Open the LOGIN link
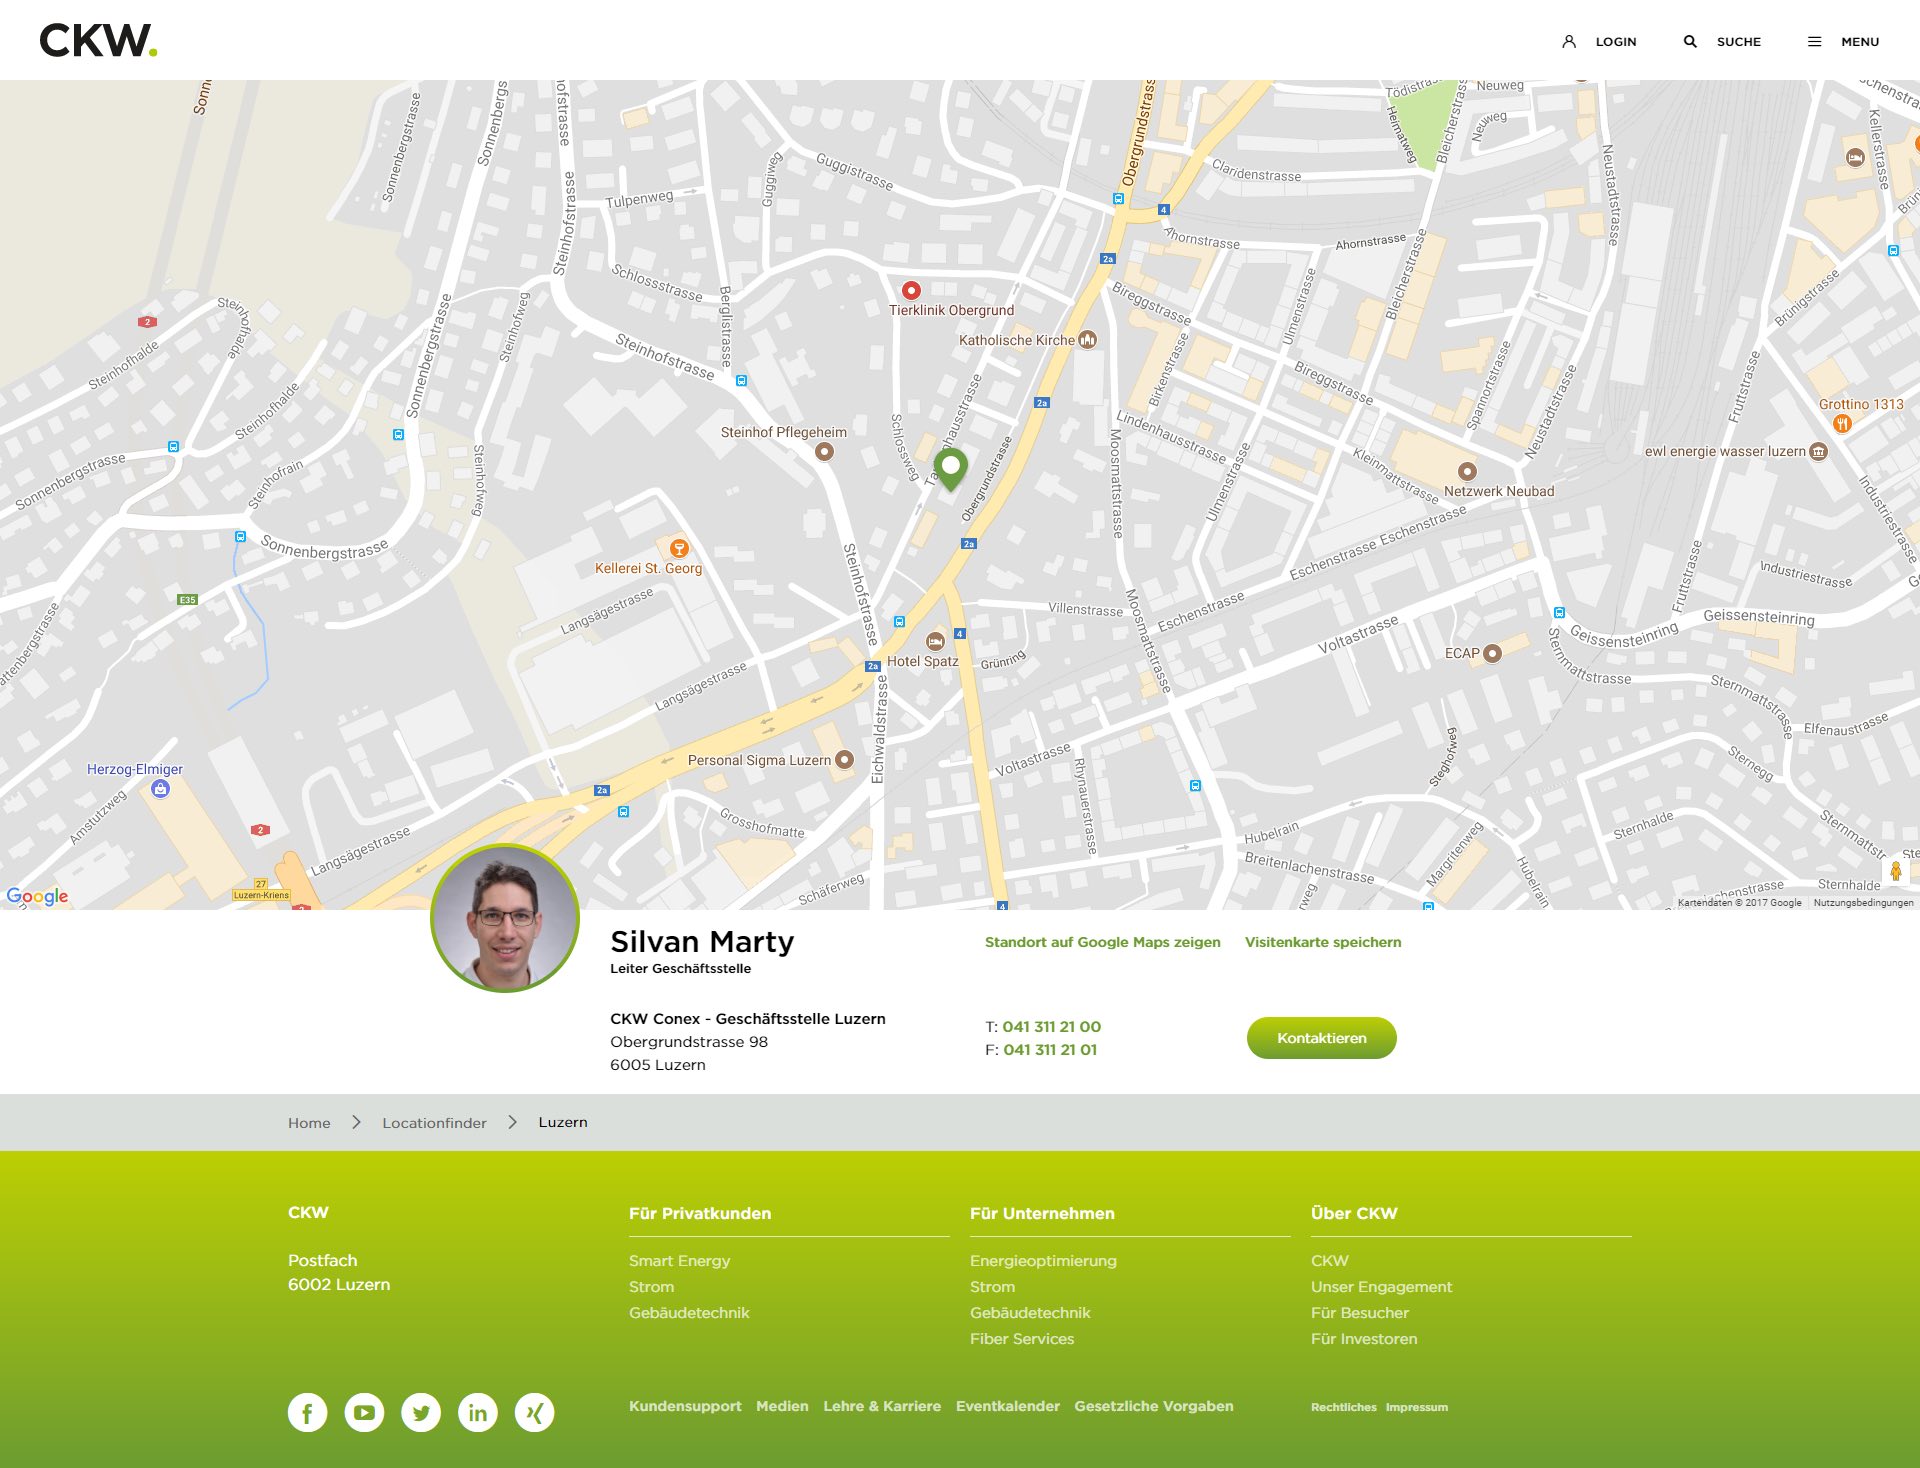Screen dimensions: 1920x1468 [x=1599, y=42]
